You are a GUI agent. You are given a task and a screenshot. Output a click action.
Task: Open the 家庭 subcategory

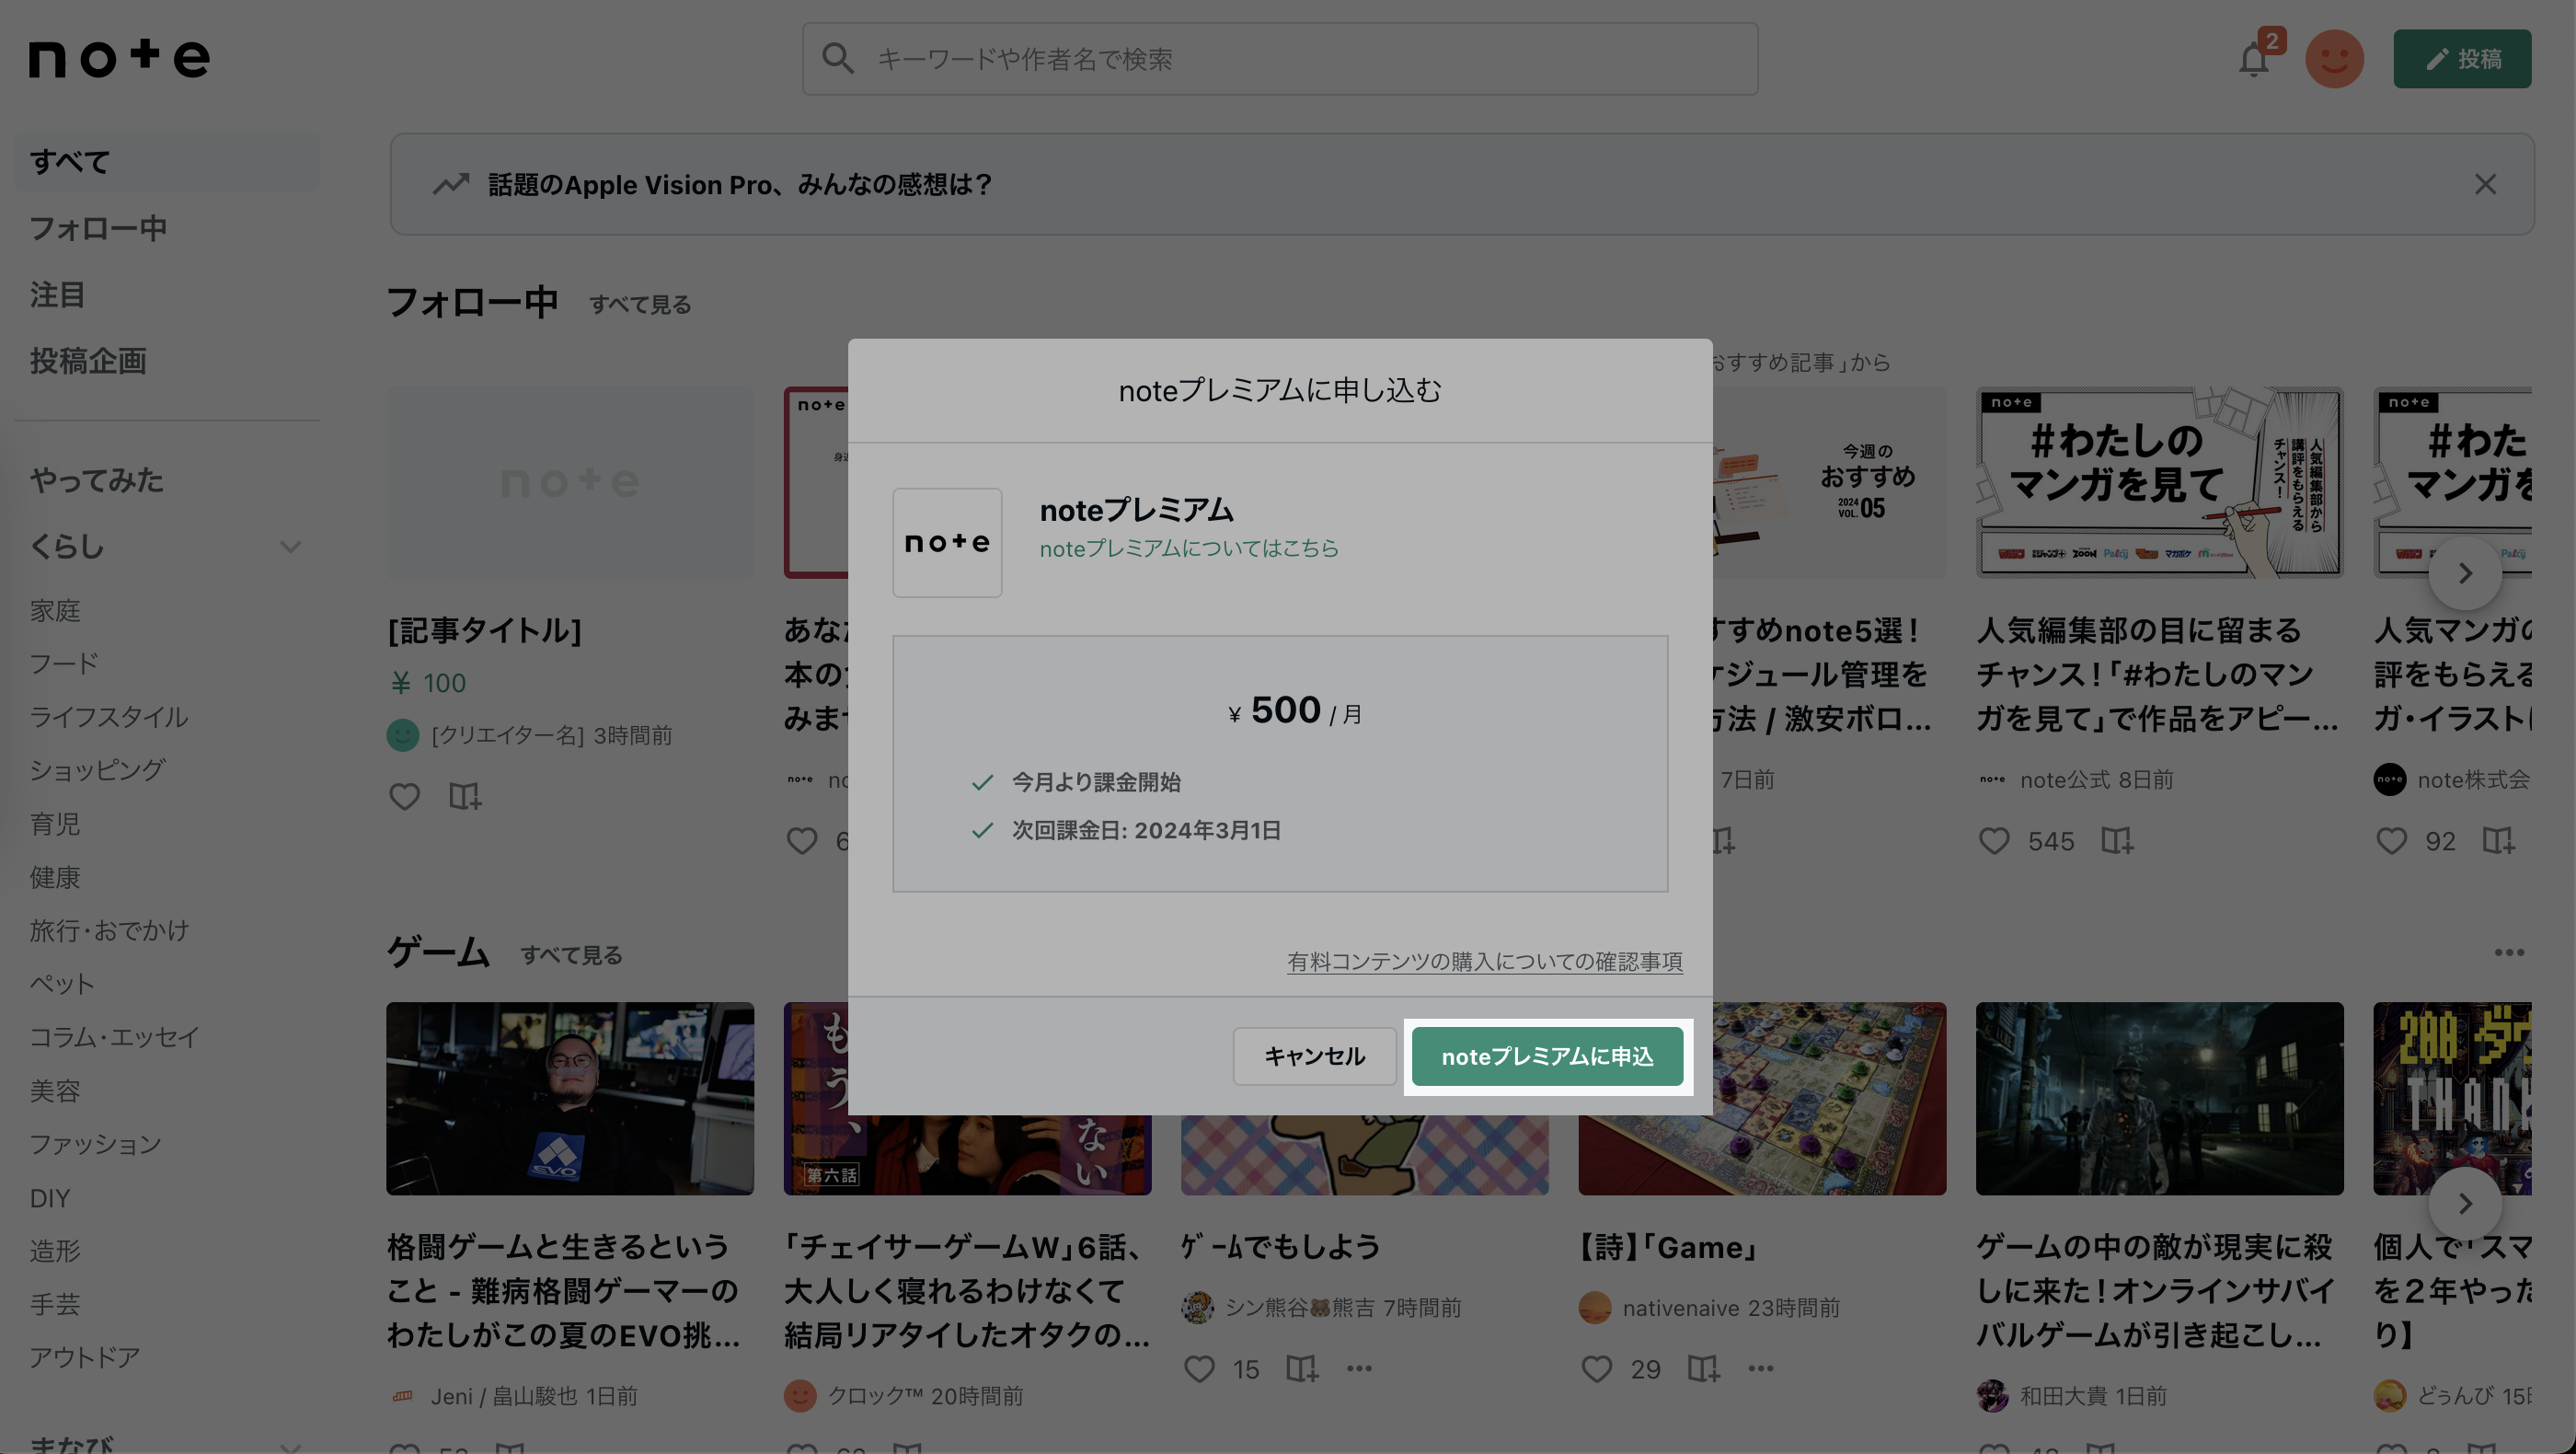[55, 610]
